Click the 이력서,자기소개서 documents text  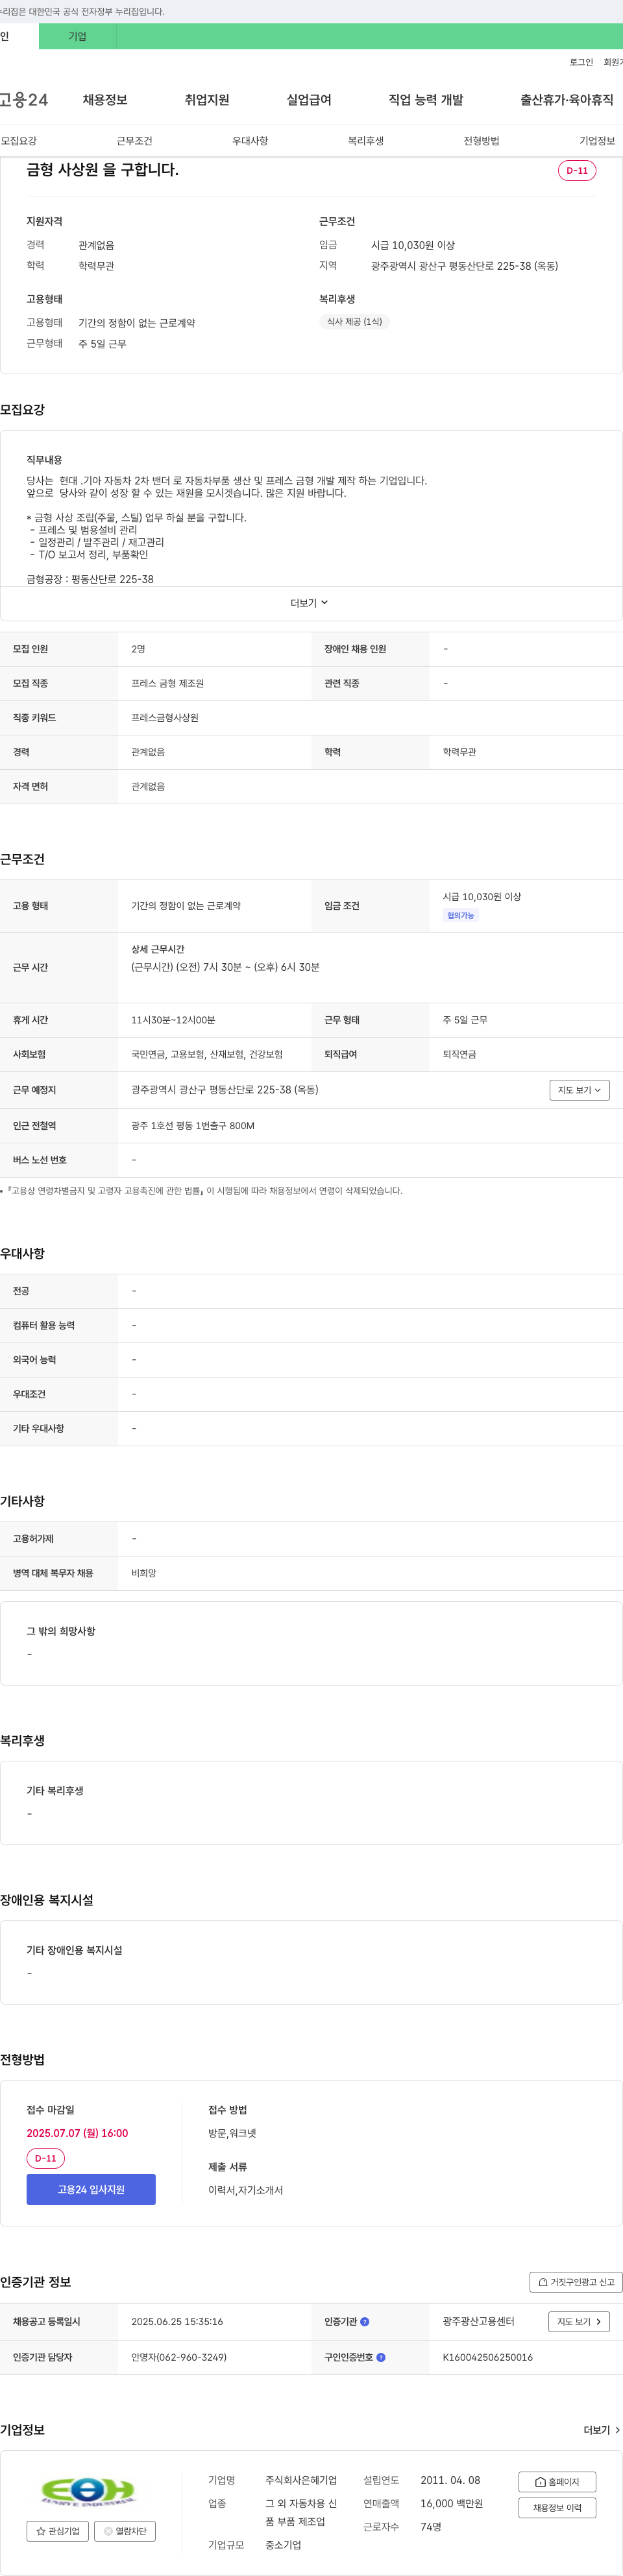[245, 2190]
